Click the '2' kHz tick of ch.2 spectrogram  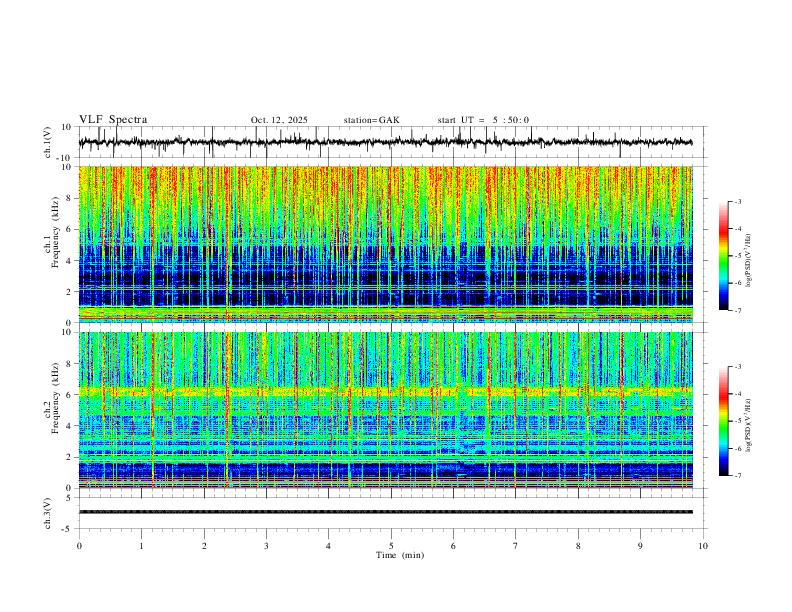tap(69, 457)
